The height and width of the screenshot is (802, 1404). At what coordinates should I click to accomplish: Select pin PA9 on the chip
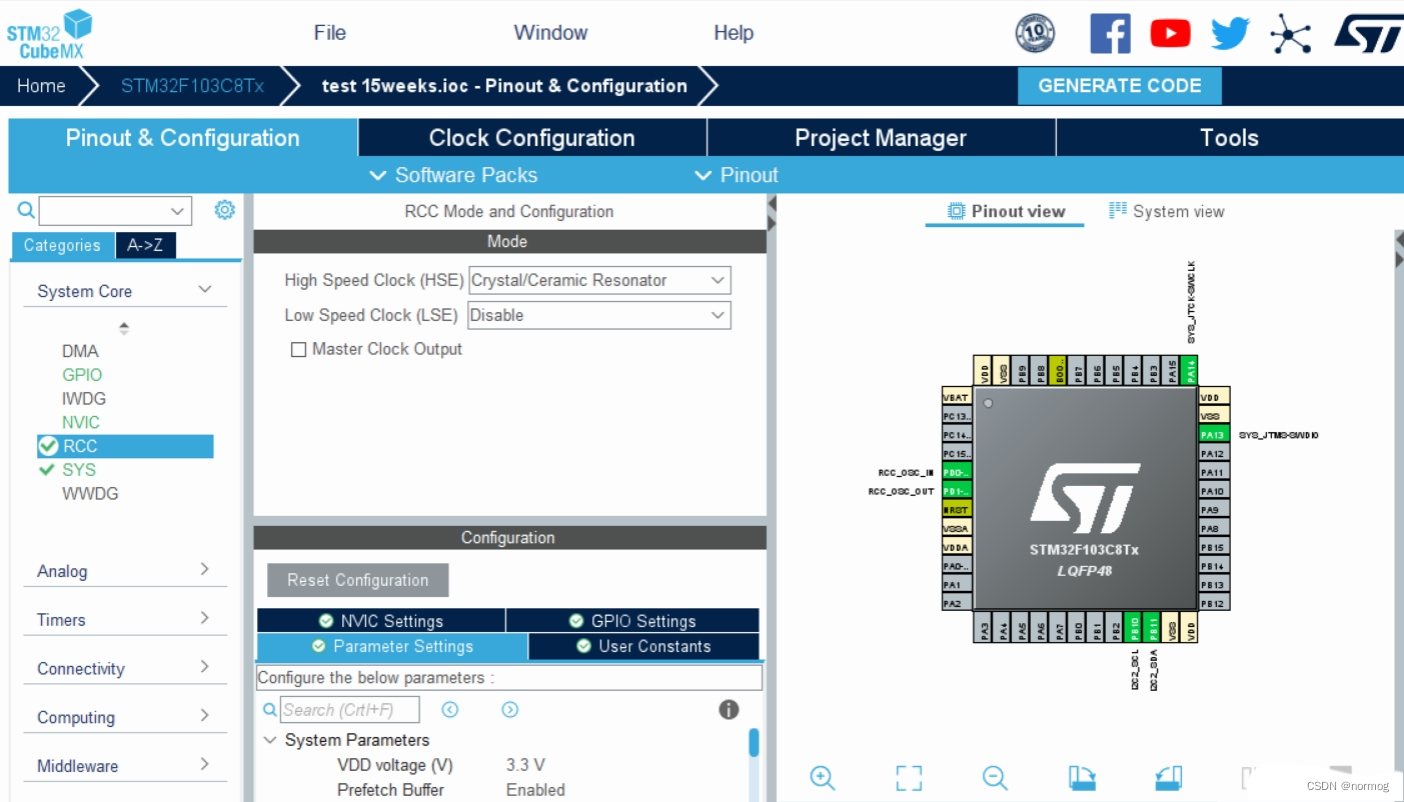(1213, 510)
